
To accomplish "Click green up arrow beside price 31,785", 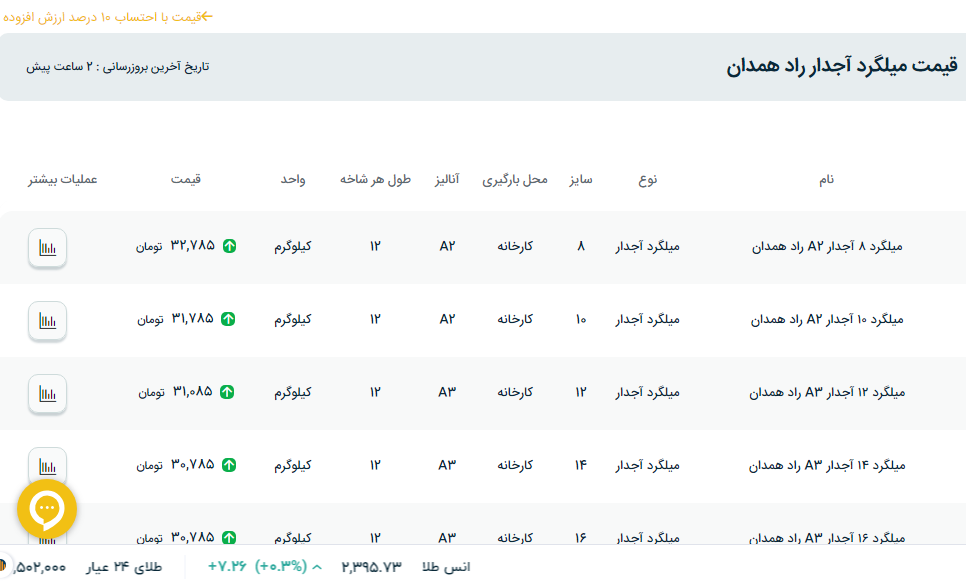I will pos(229,319).
